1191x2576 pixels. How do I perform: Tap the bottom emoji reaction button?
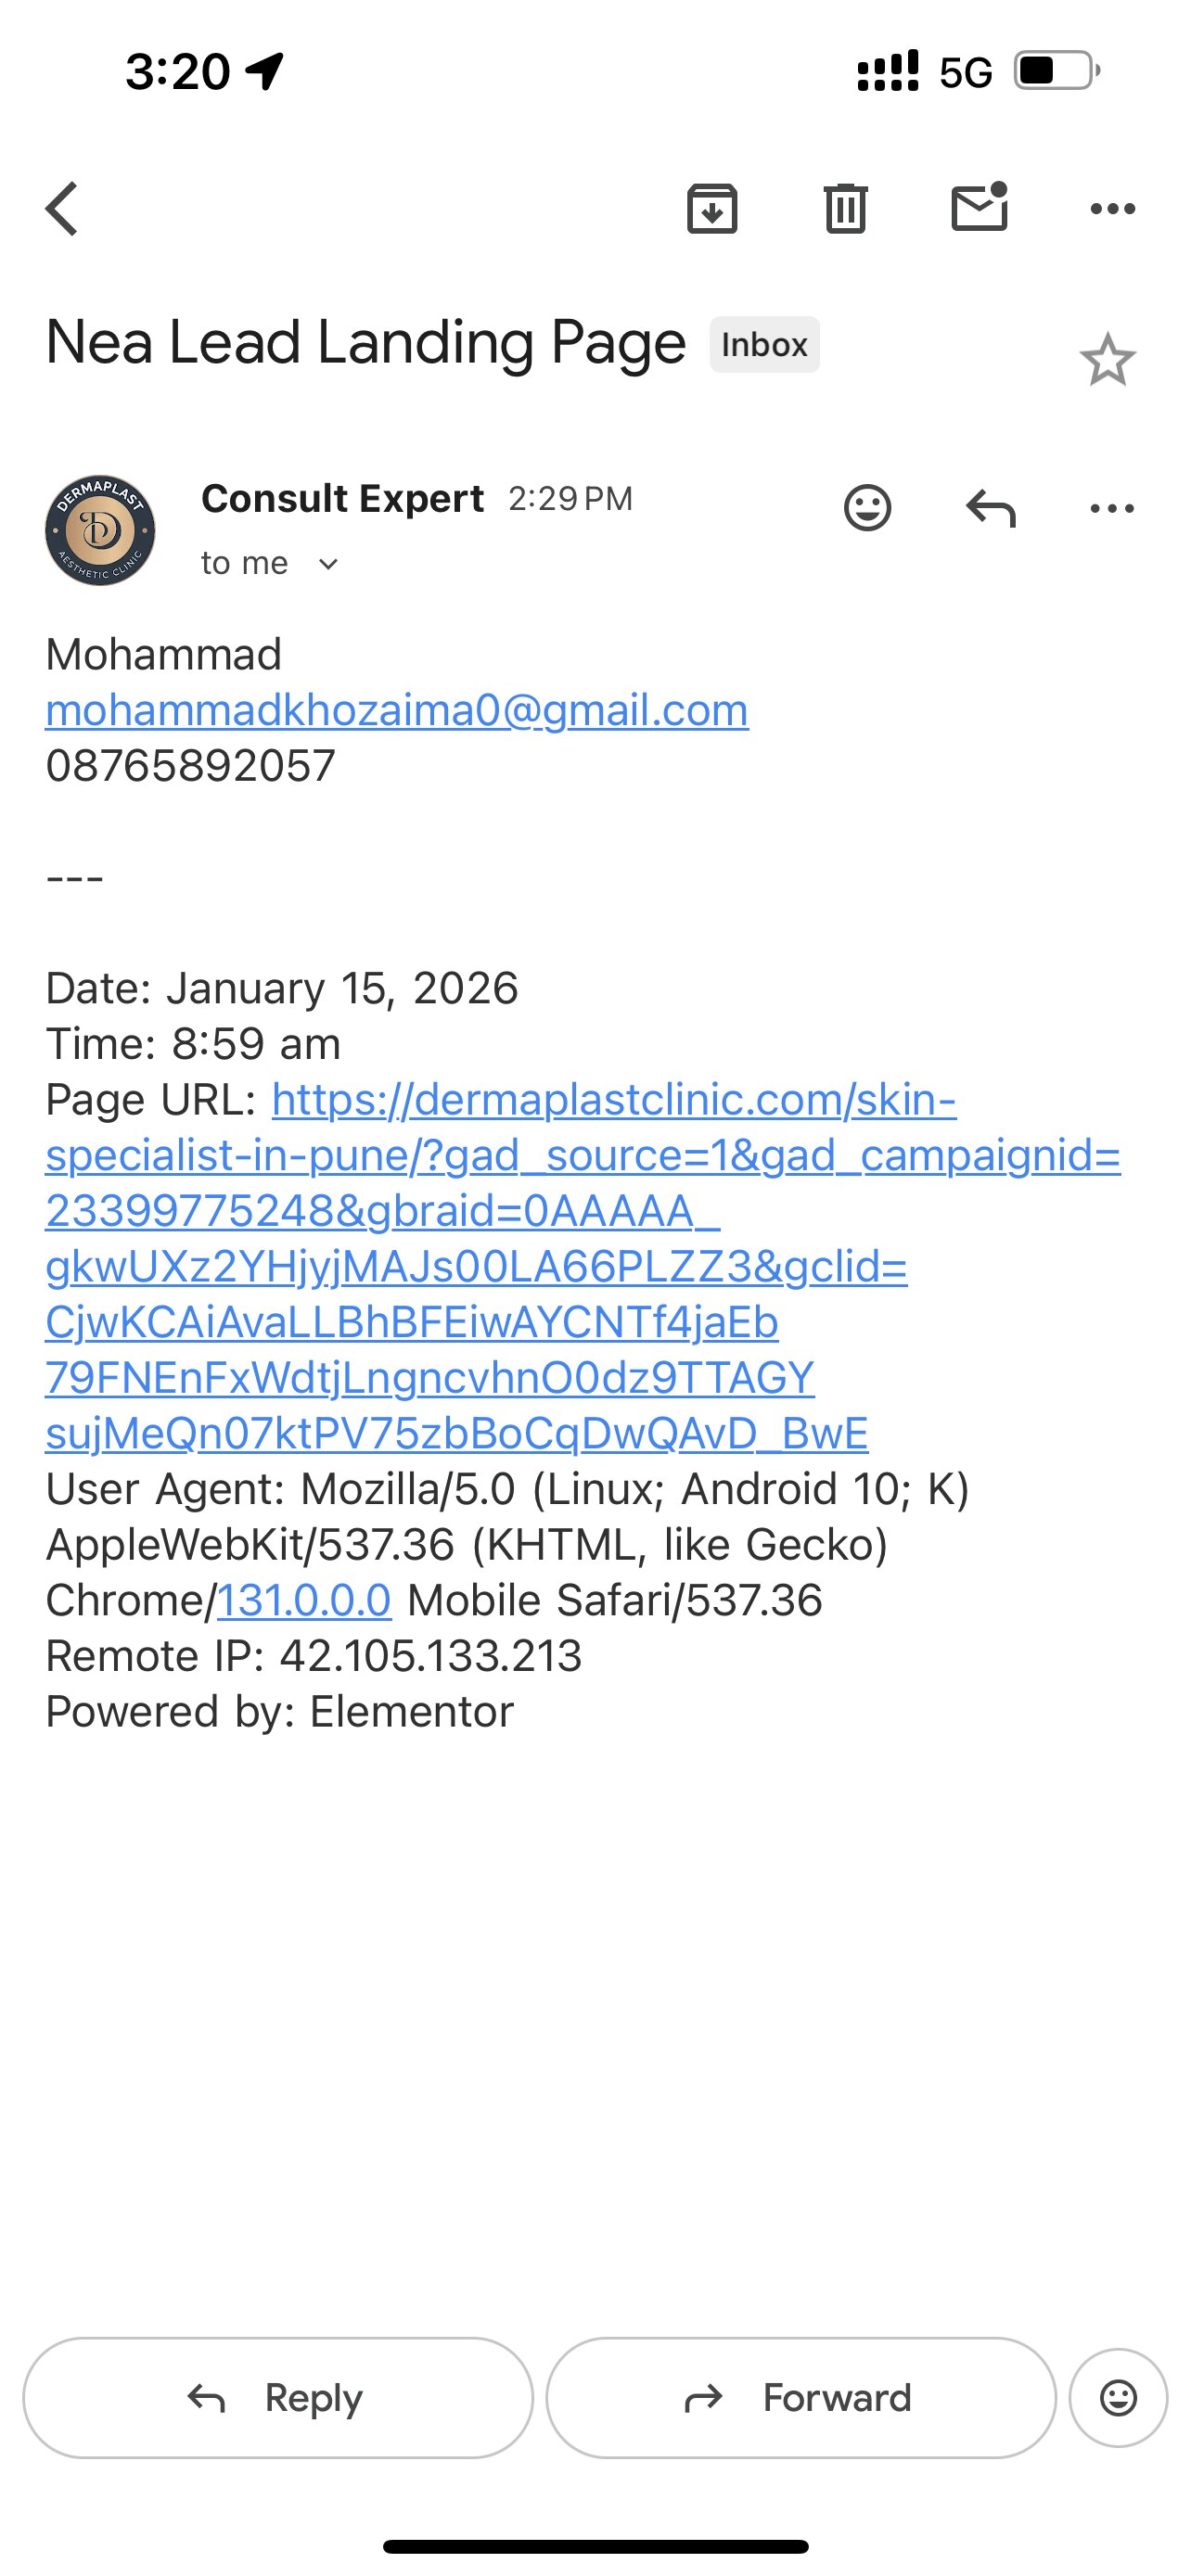[1117, 2397]
